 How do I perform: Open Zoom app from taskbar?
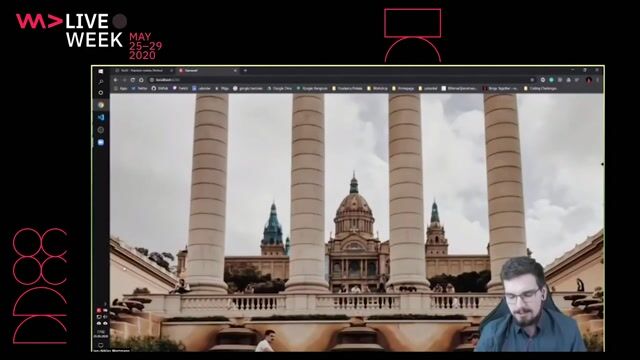tap(101, 142)
